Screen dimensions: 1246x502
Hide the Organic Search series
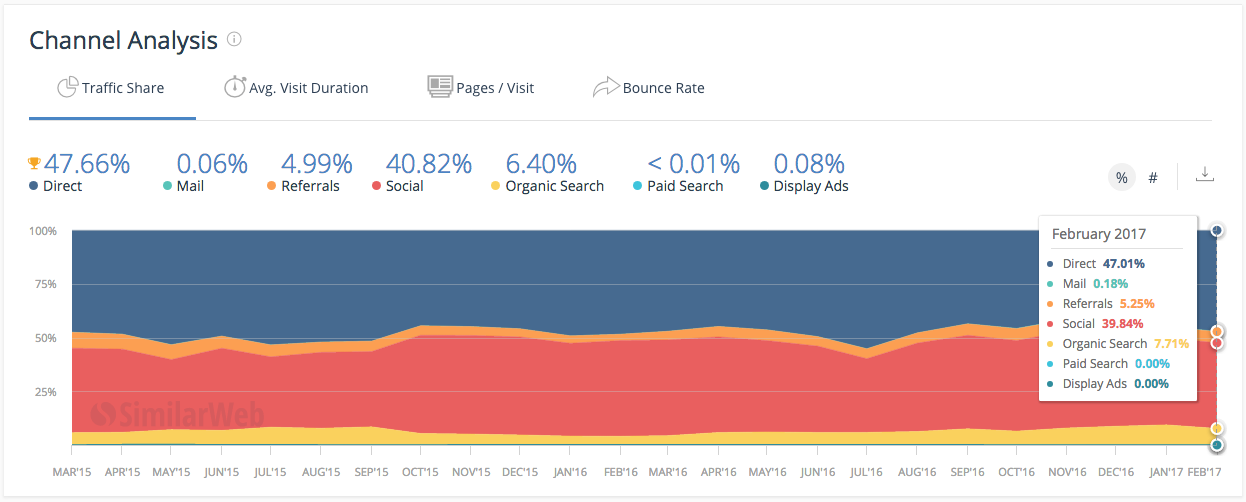[x=554, y=186]
